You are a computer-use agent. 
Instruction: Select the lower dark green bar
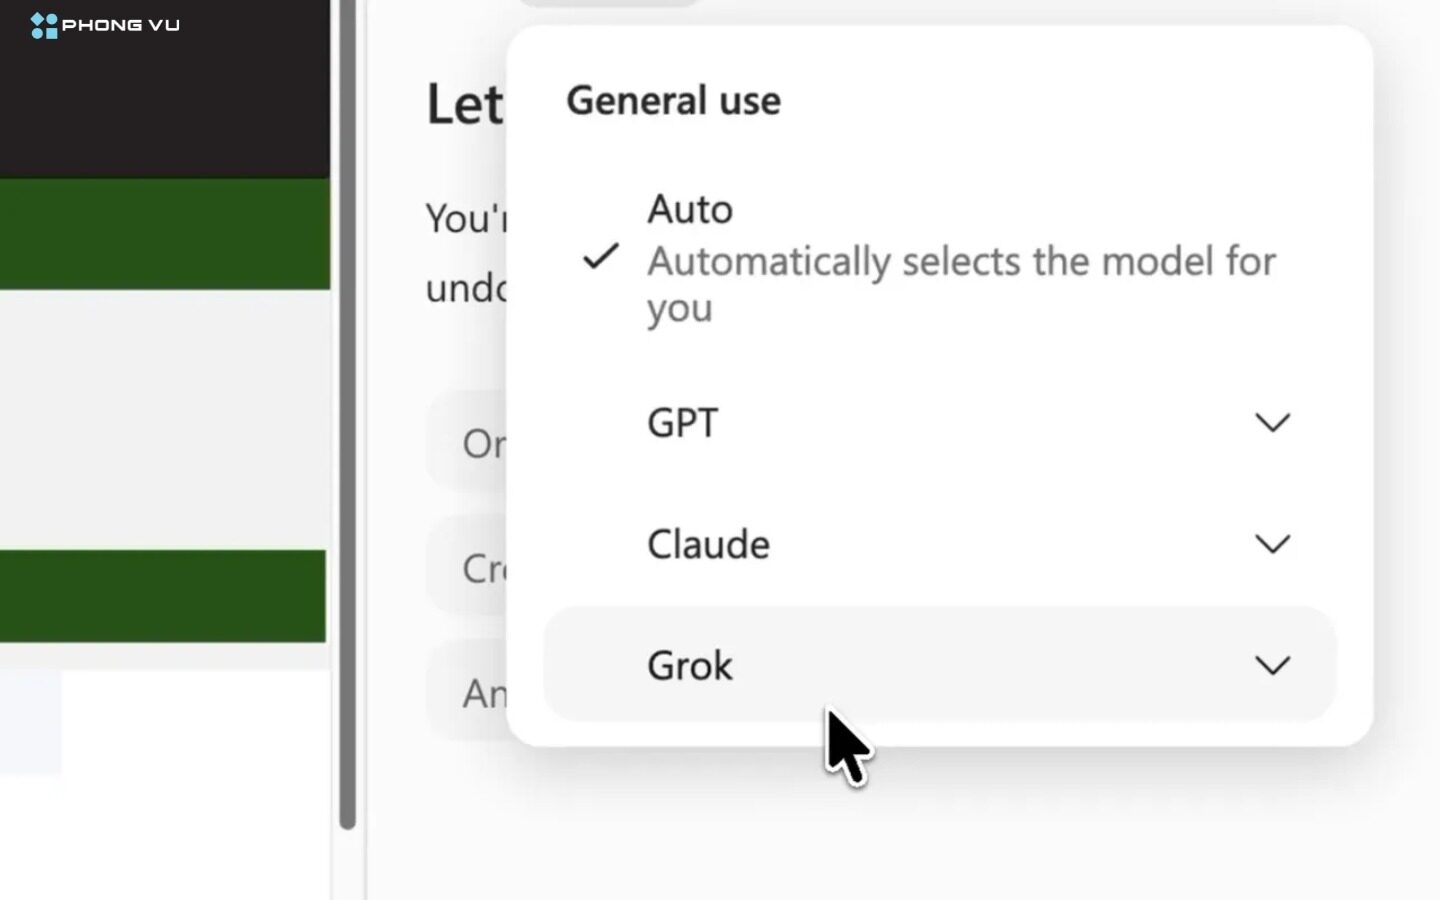pyautogui.click(x=163, y=596)
